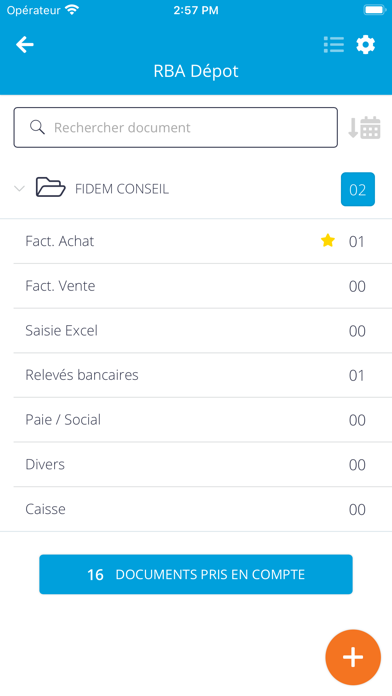This screenshot has height=696, width=392.
Task: Toggle the yellow favorite star on Fact. Achat
Action: [x=328, y=241]
